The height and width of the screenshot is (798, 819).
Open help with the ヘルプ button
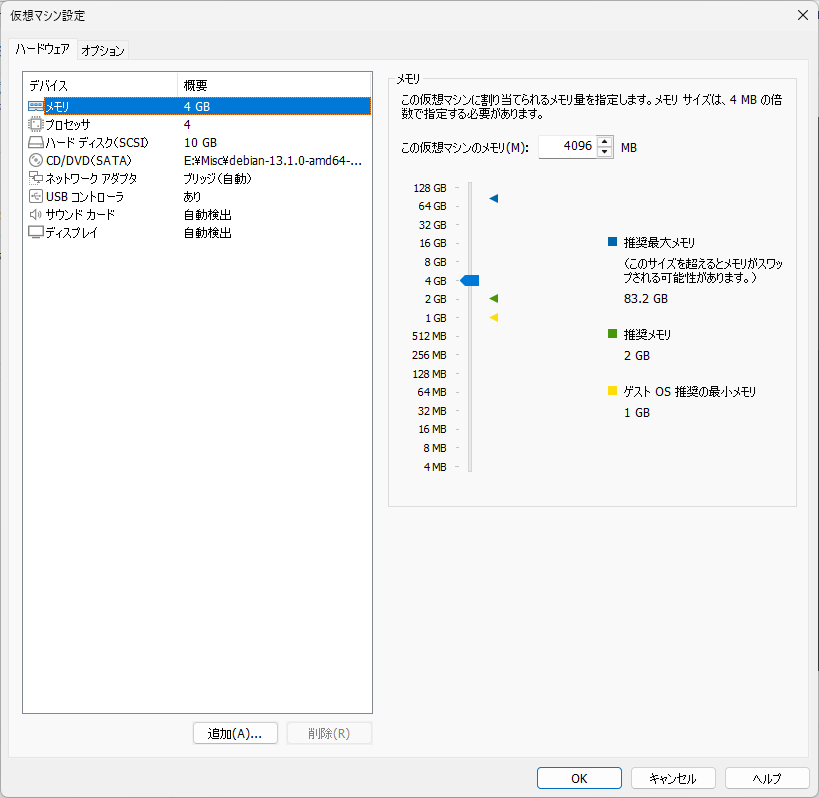pyautogui.click(x=767, y=778)
